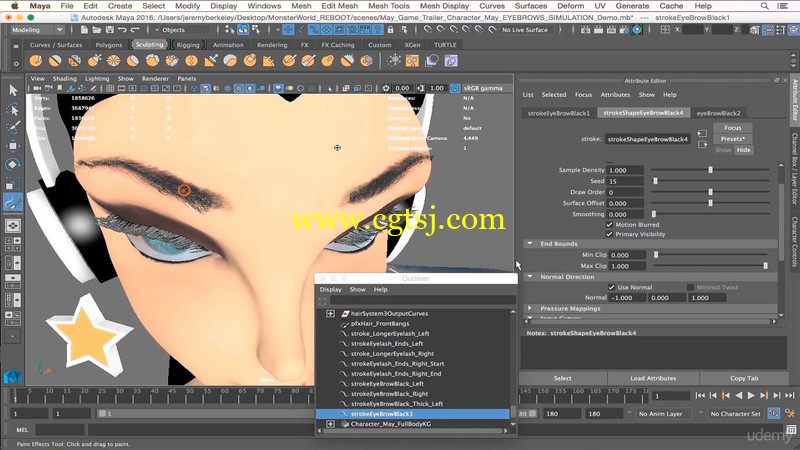Click the four-view layout icon
The width and height of the screenshot is (800, 450).
[x=13, y=244]
